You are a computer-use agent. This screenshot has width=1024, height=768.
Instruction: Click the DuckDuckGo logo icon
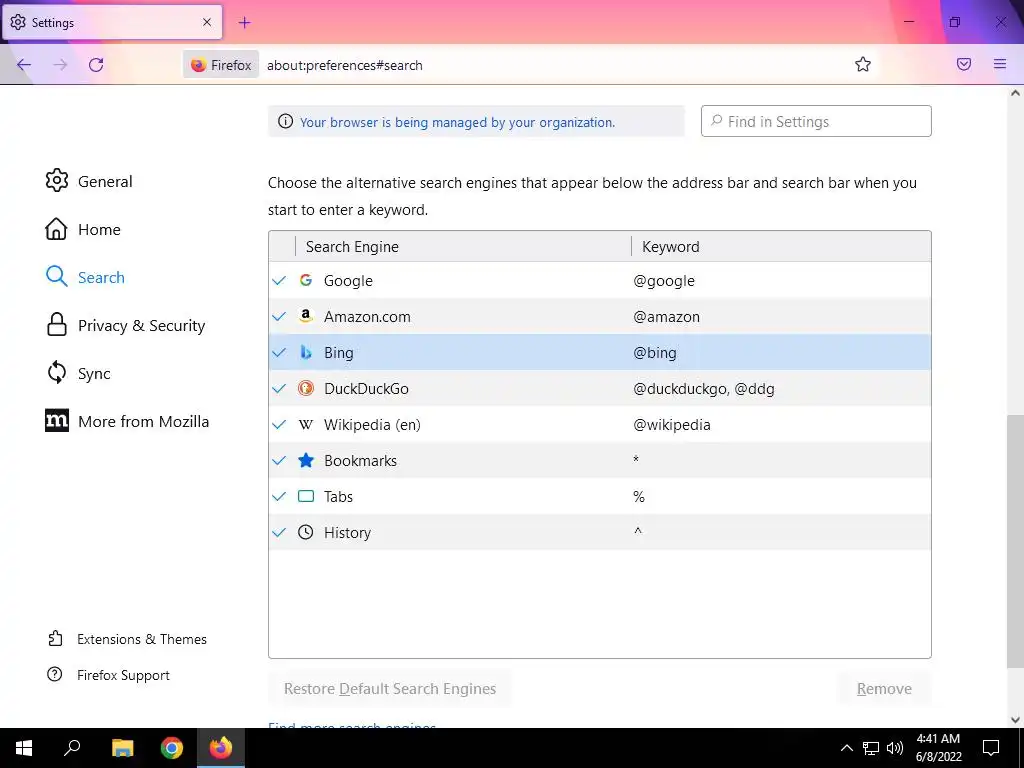306,388
